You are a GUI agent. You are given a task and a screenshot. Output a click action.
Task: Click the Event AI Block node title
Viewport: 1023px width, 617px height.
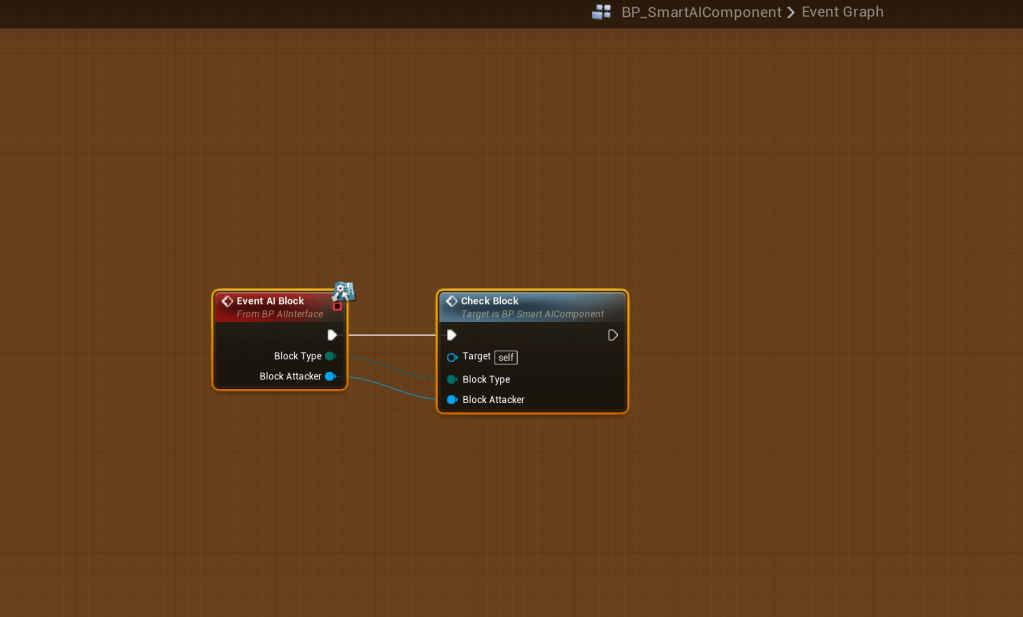coord(270,301)
